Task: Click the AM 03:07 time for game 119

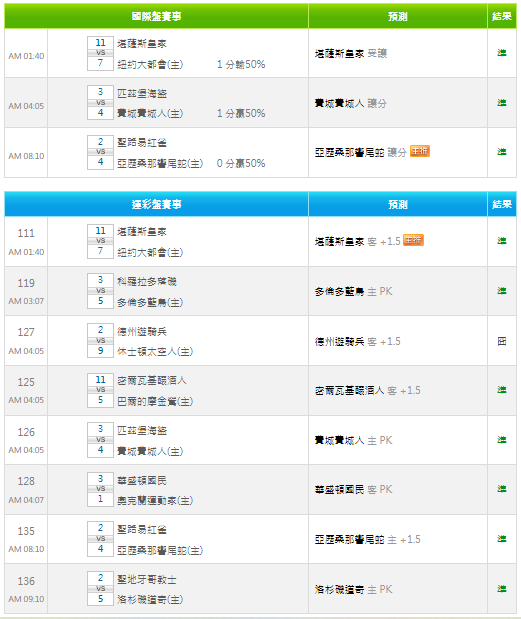Action: pyautogui.click(x=26, y=301)
